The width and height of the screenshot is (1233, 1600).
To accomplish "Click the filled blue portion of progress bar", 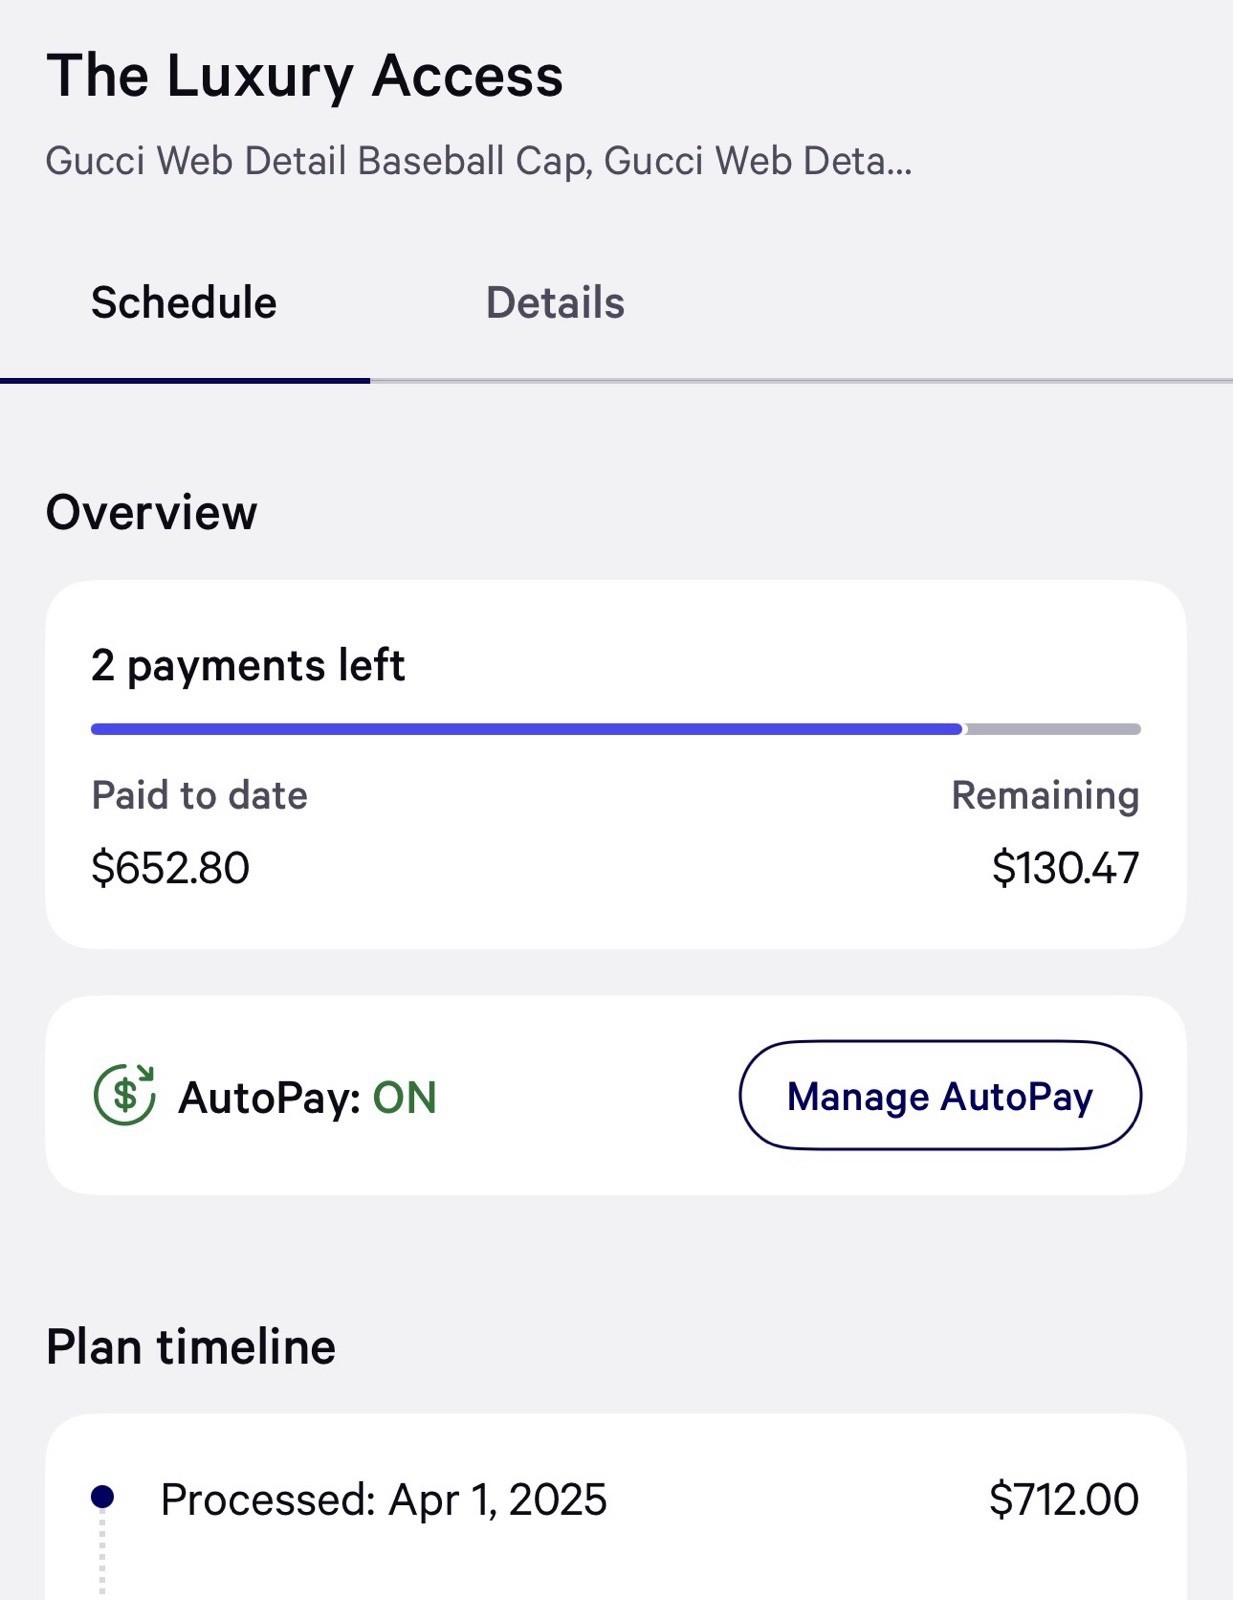I will coord(526,729).
